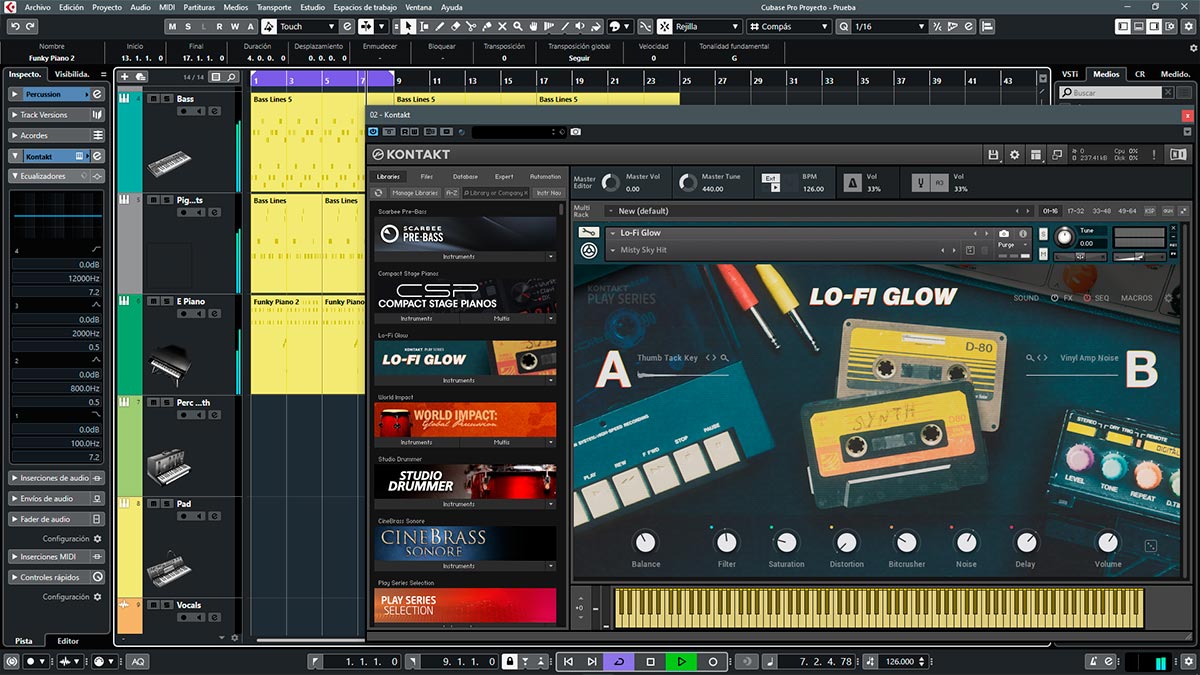Open the transport bar setup gear

pyautogui.click(x=1188, y=661)
